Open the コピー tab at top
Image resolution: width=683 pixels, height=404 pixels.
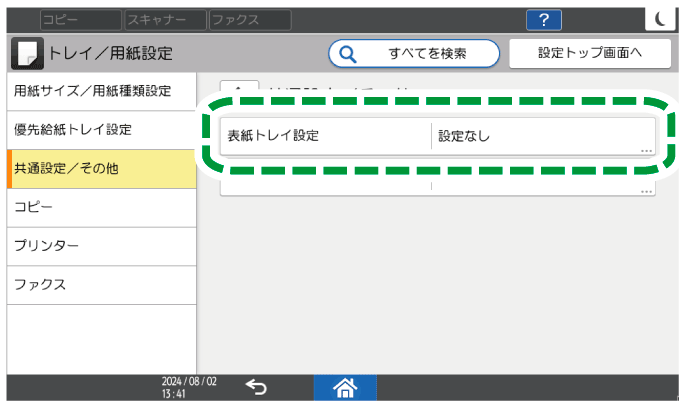click(81, 20)
